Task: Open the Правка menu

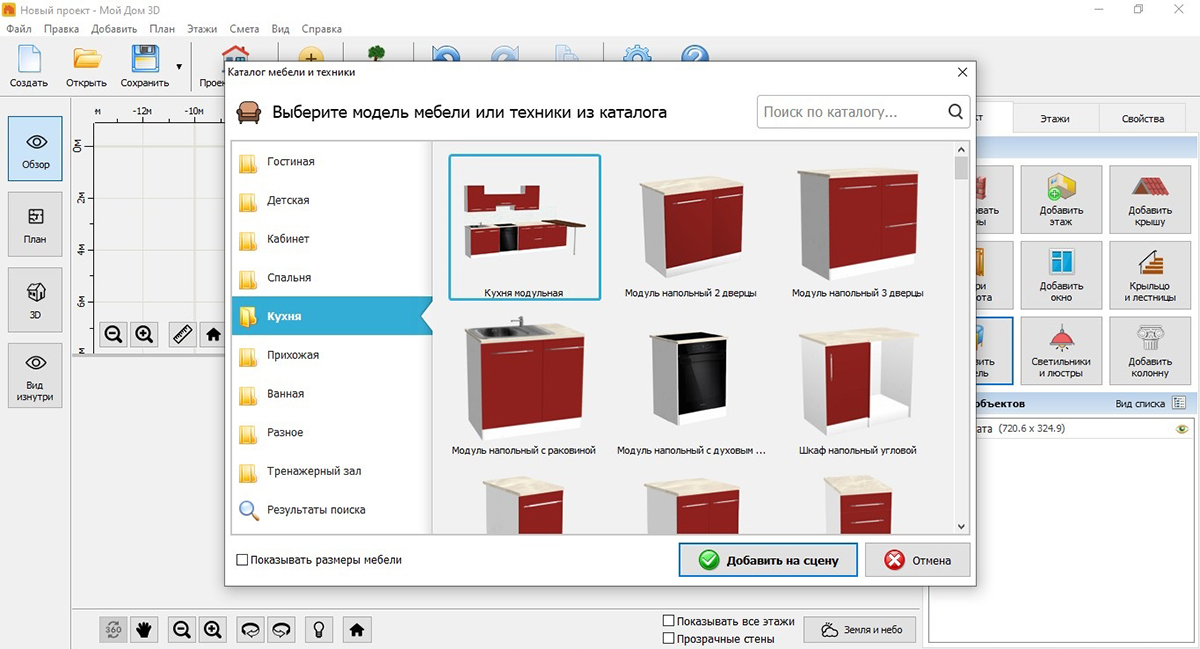Action: click(62, 29)
